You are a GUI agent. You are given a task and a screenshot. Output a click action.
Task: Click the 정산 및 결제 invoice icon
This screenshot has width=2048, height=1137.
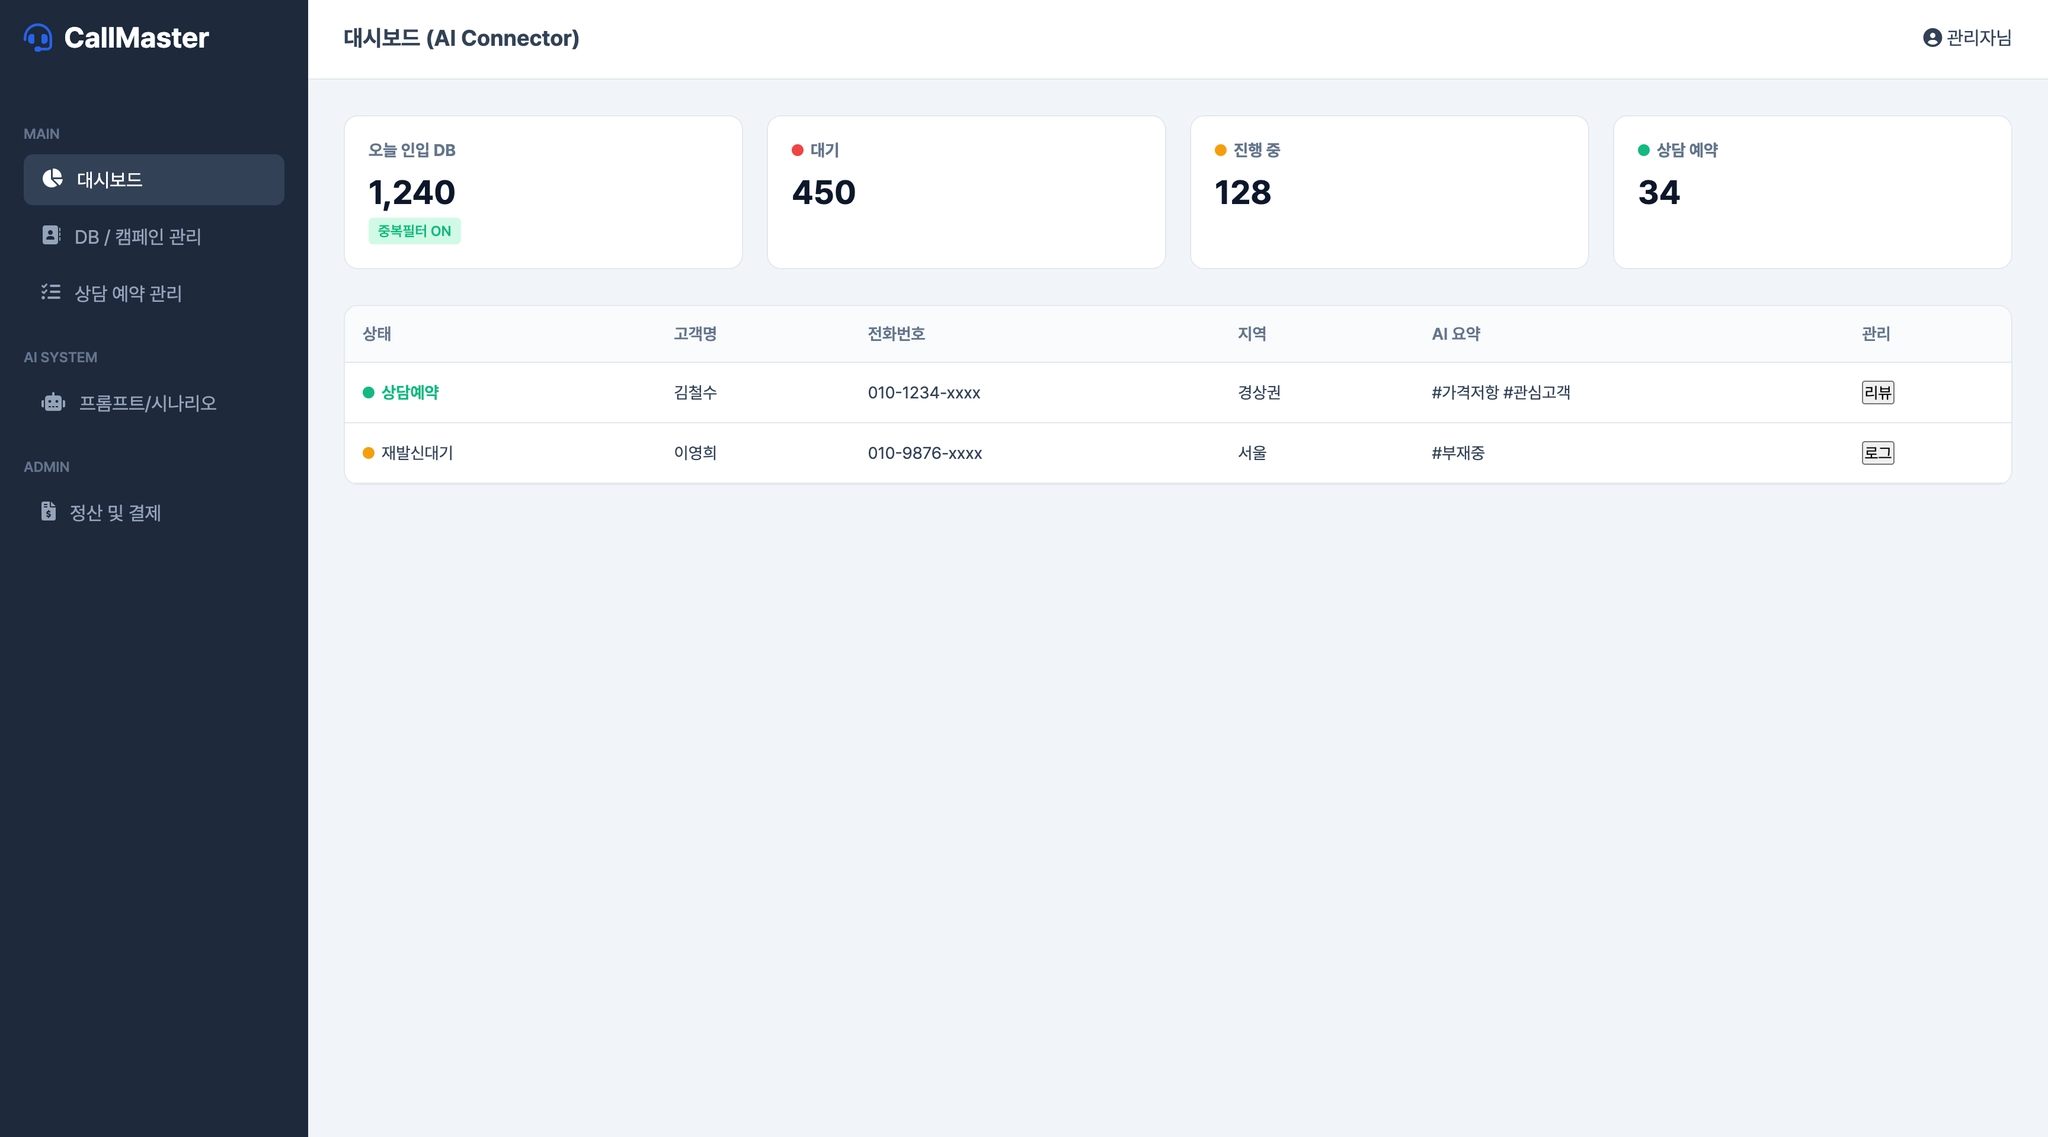pos(48,511)
